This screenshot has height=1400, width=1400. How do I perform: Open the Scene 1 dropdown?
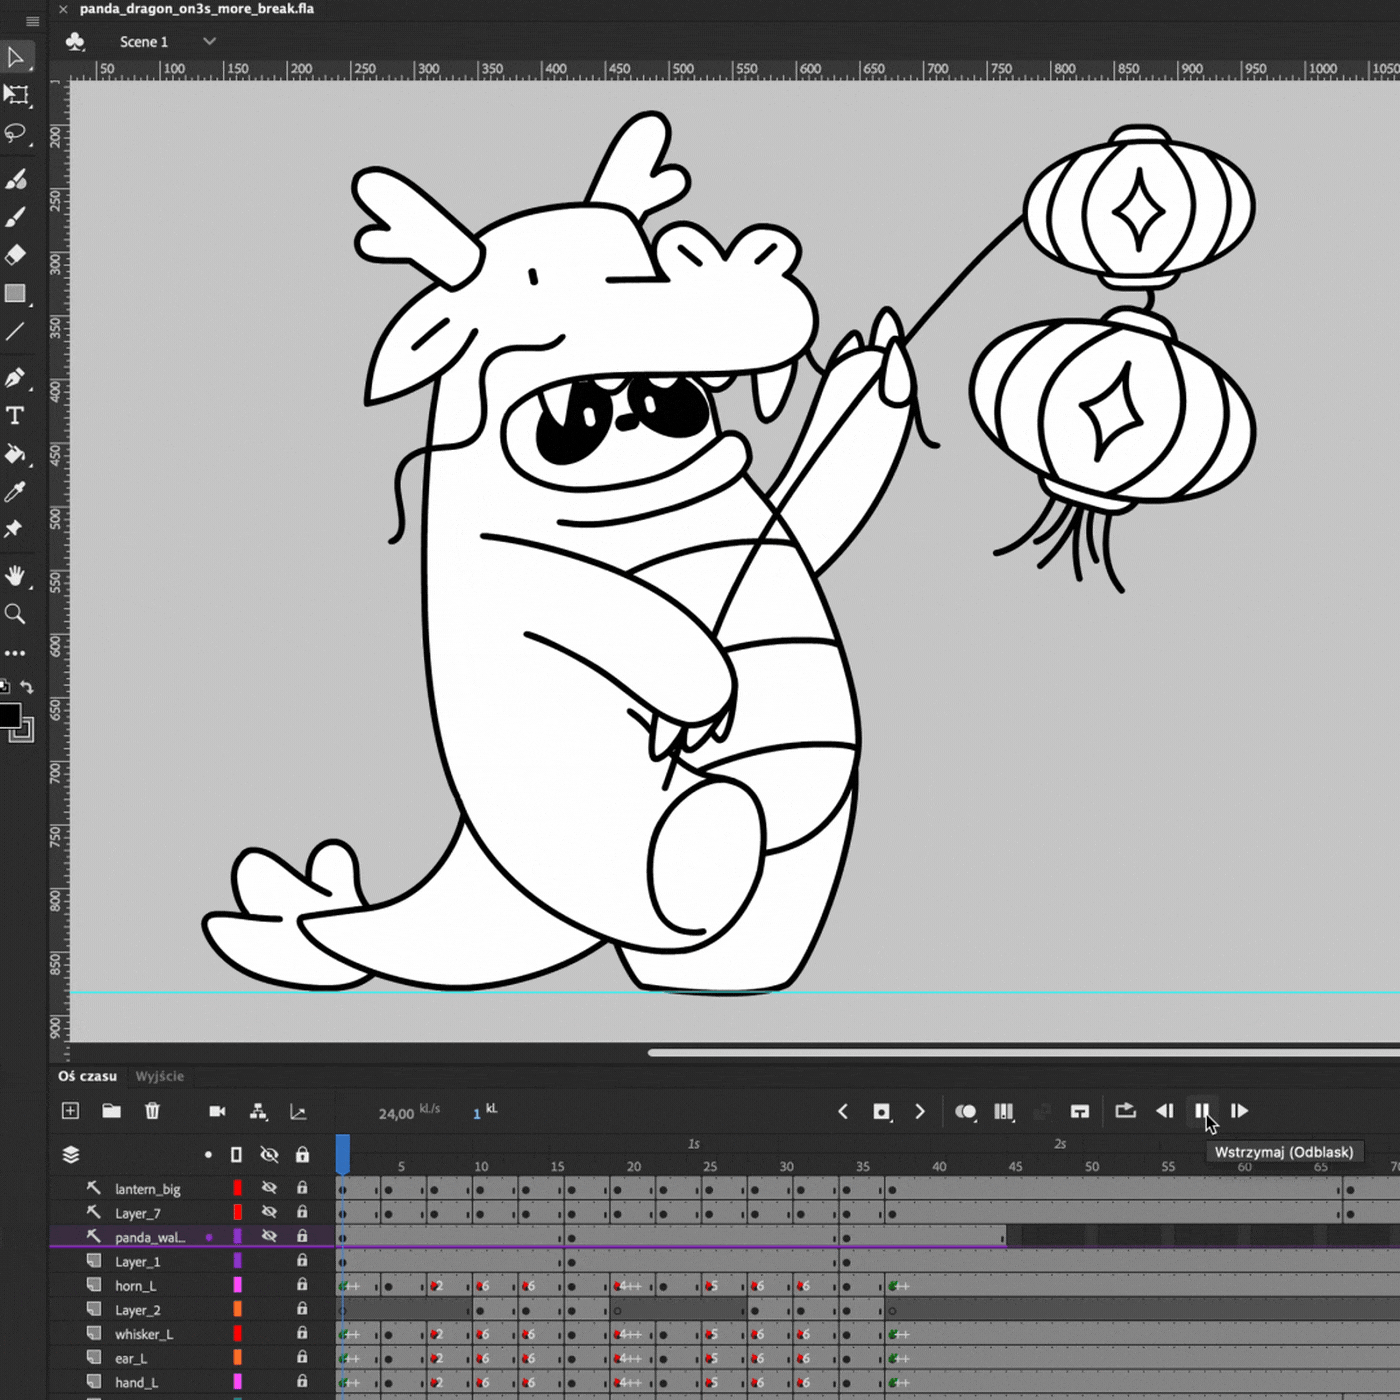[x=209, y=41]
